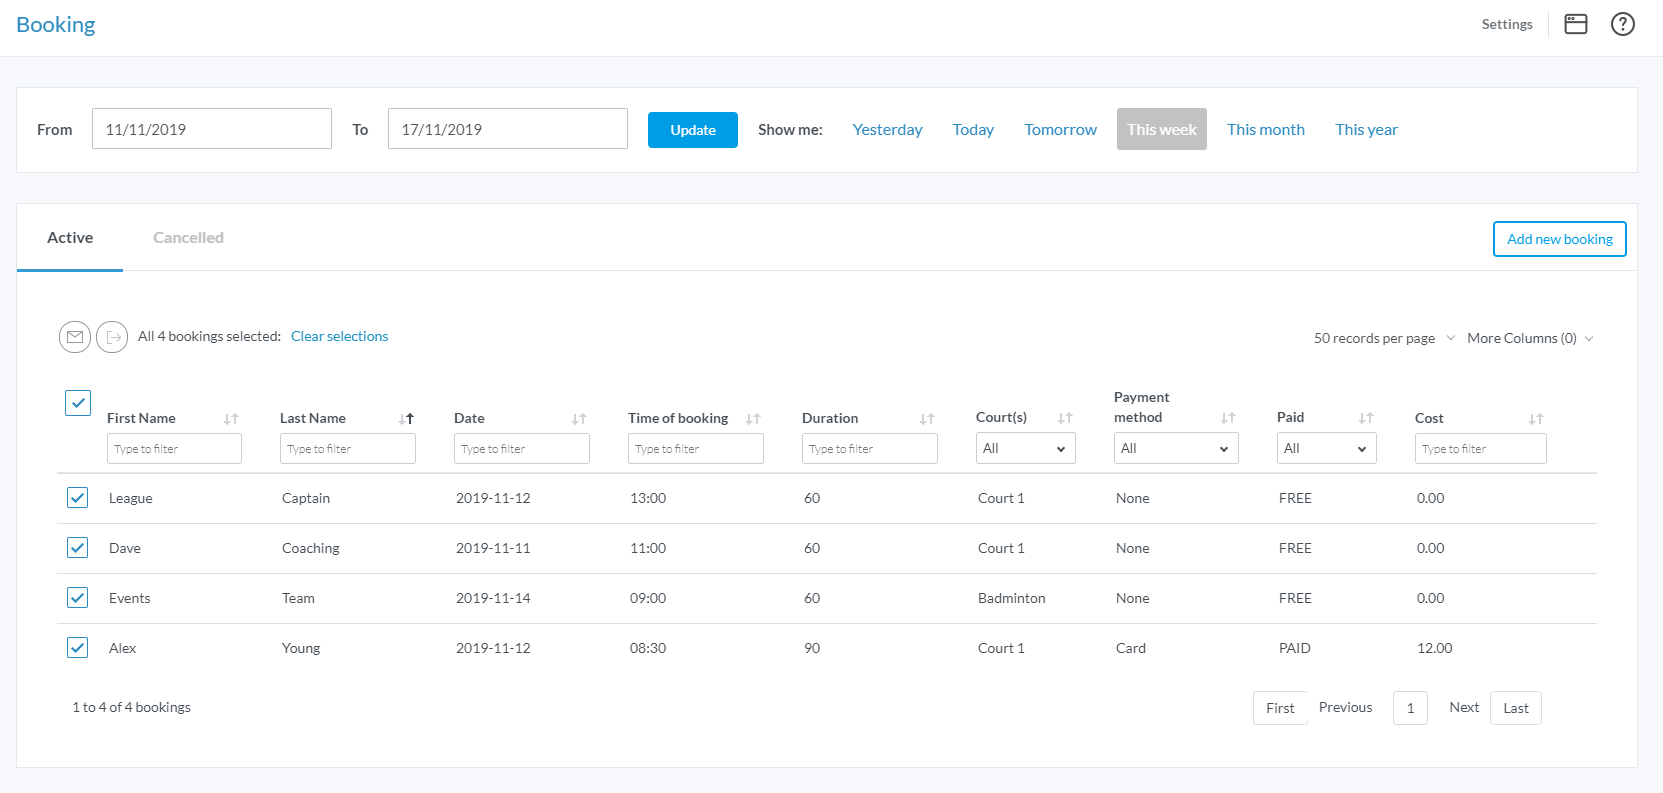
Task: Deselect the Alex Young booking checkbox
Action: (x=77, y=648)
